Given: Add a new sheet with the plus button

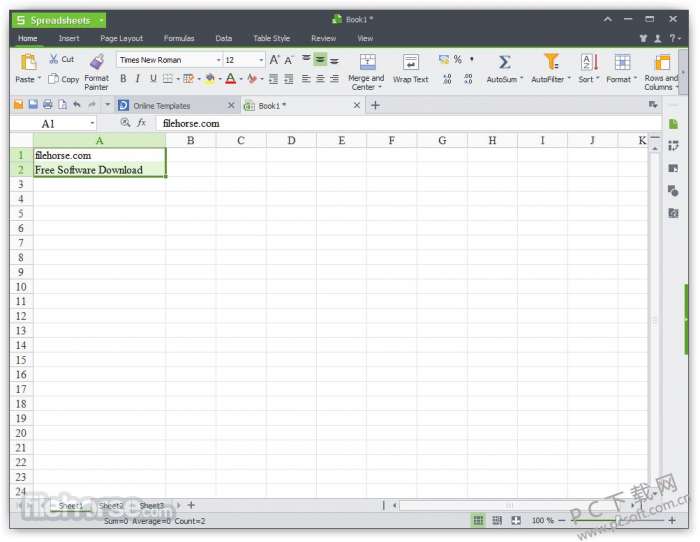Looking at the screenshot, I should (191, 505).
